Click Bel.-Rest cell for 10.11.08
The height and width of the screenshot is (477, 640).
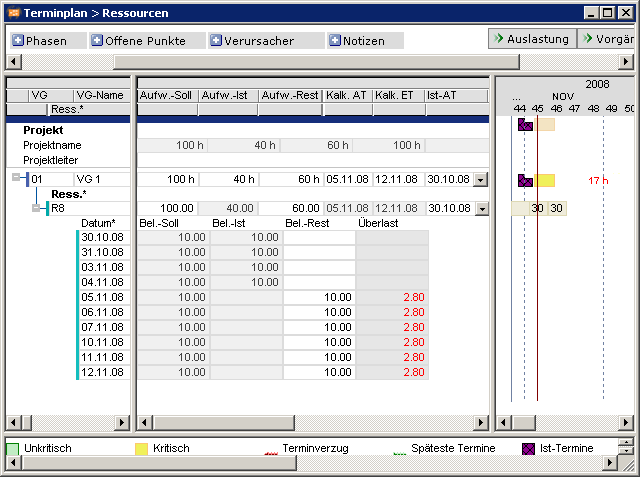(319, 342)
